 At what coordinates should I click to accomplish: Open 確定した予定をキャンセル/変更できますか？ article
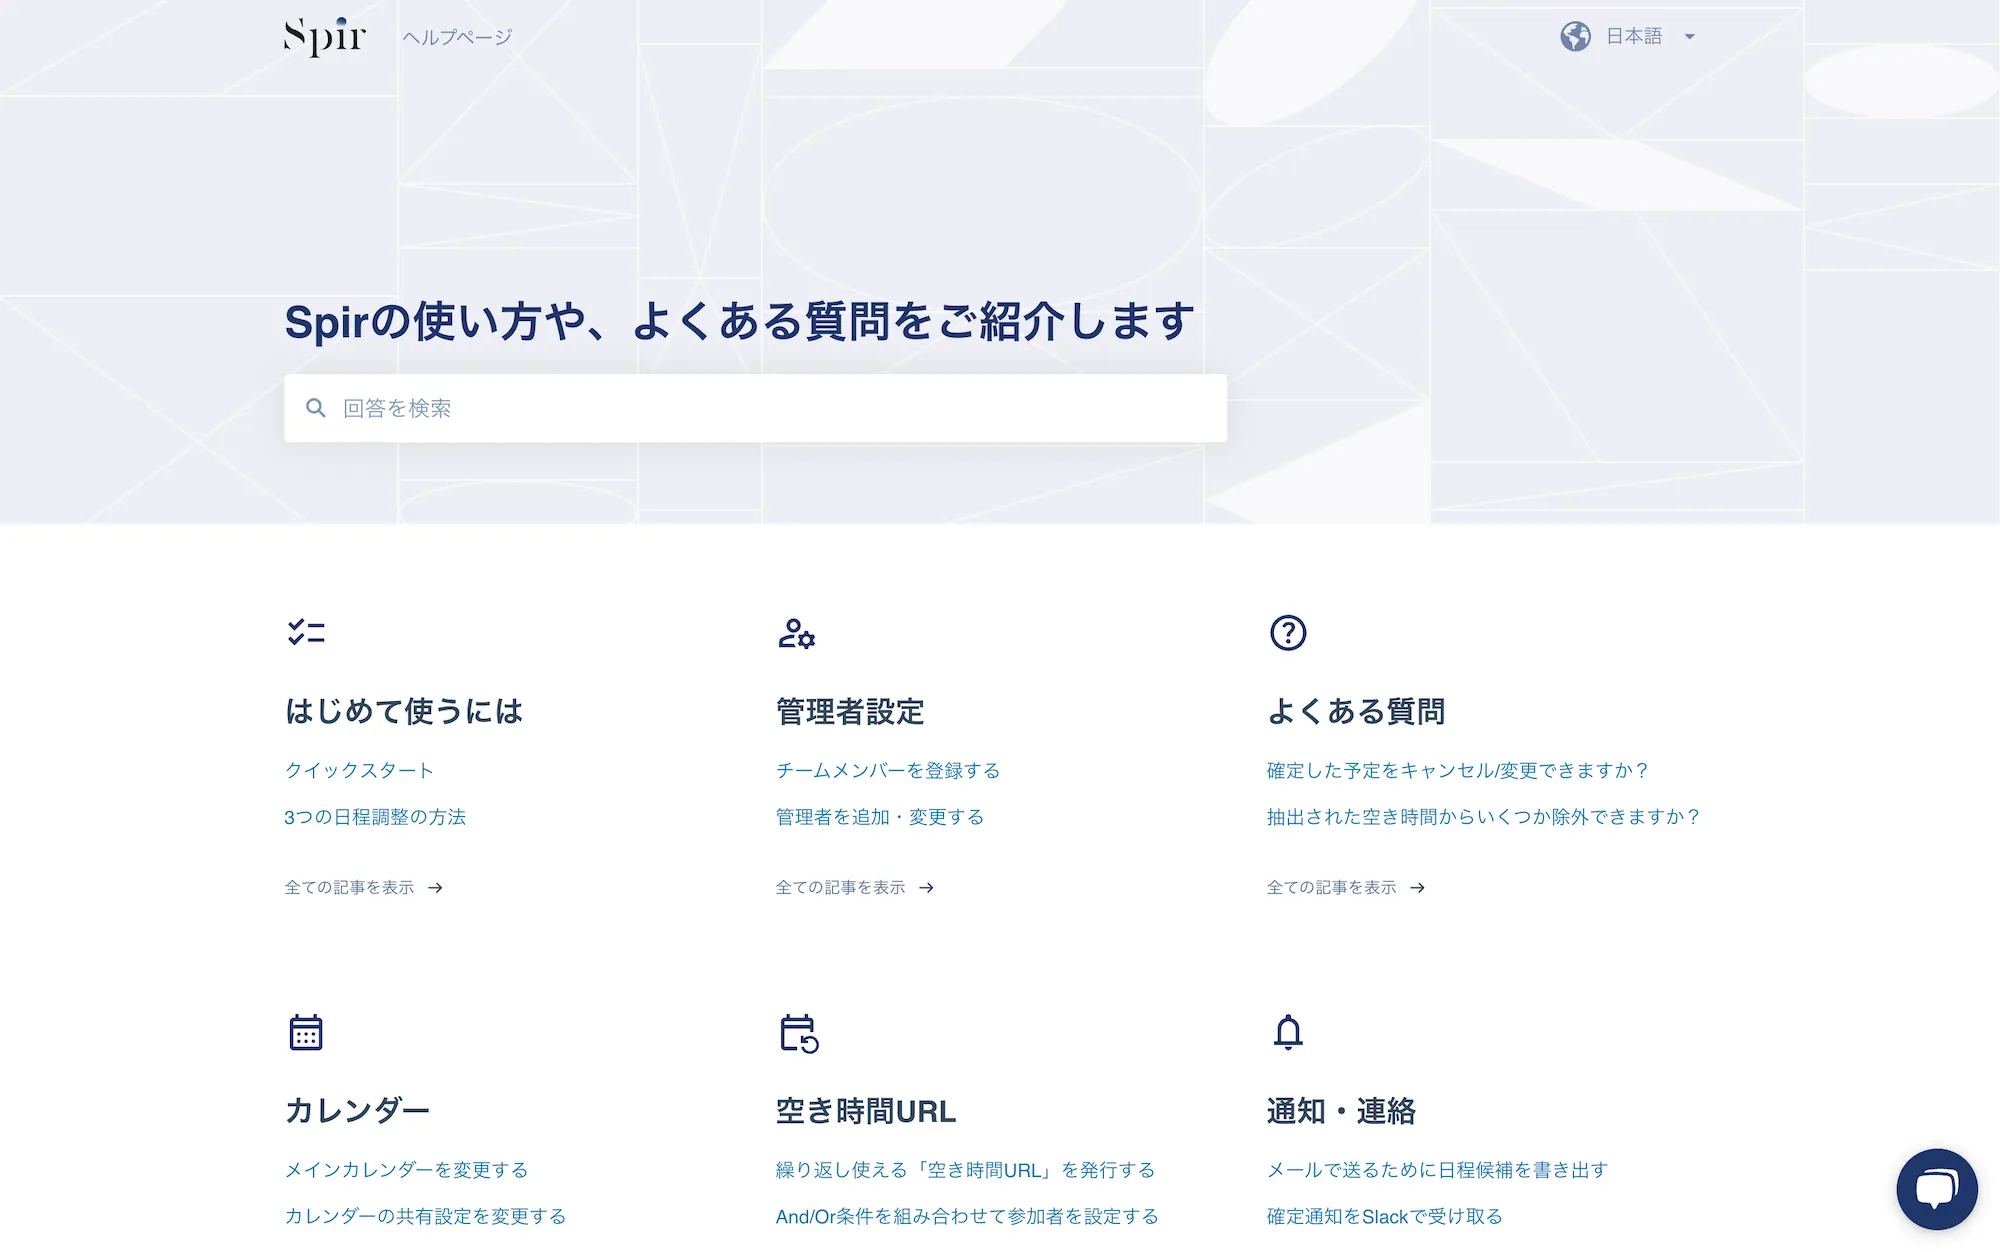coord(1458,770)
